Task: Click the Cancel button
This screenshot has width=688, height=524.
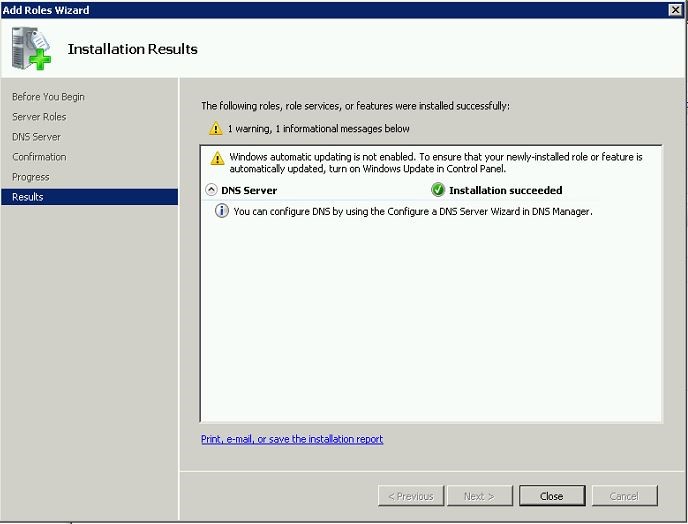Action: click(x=624, y=496)
